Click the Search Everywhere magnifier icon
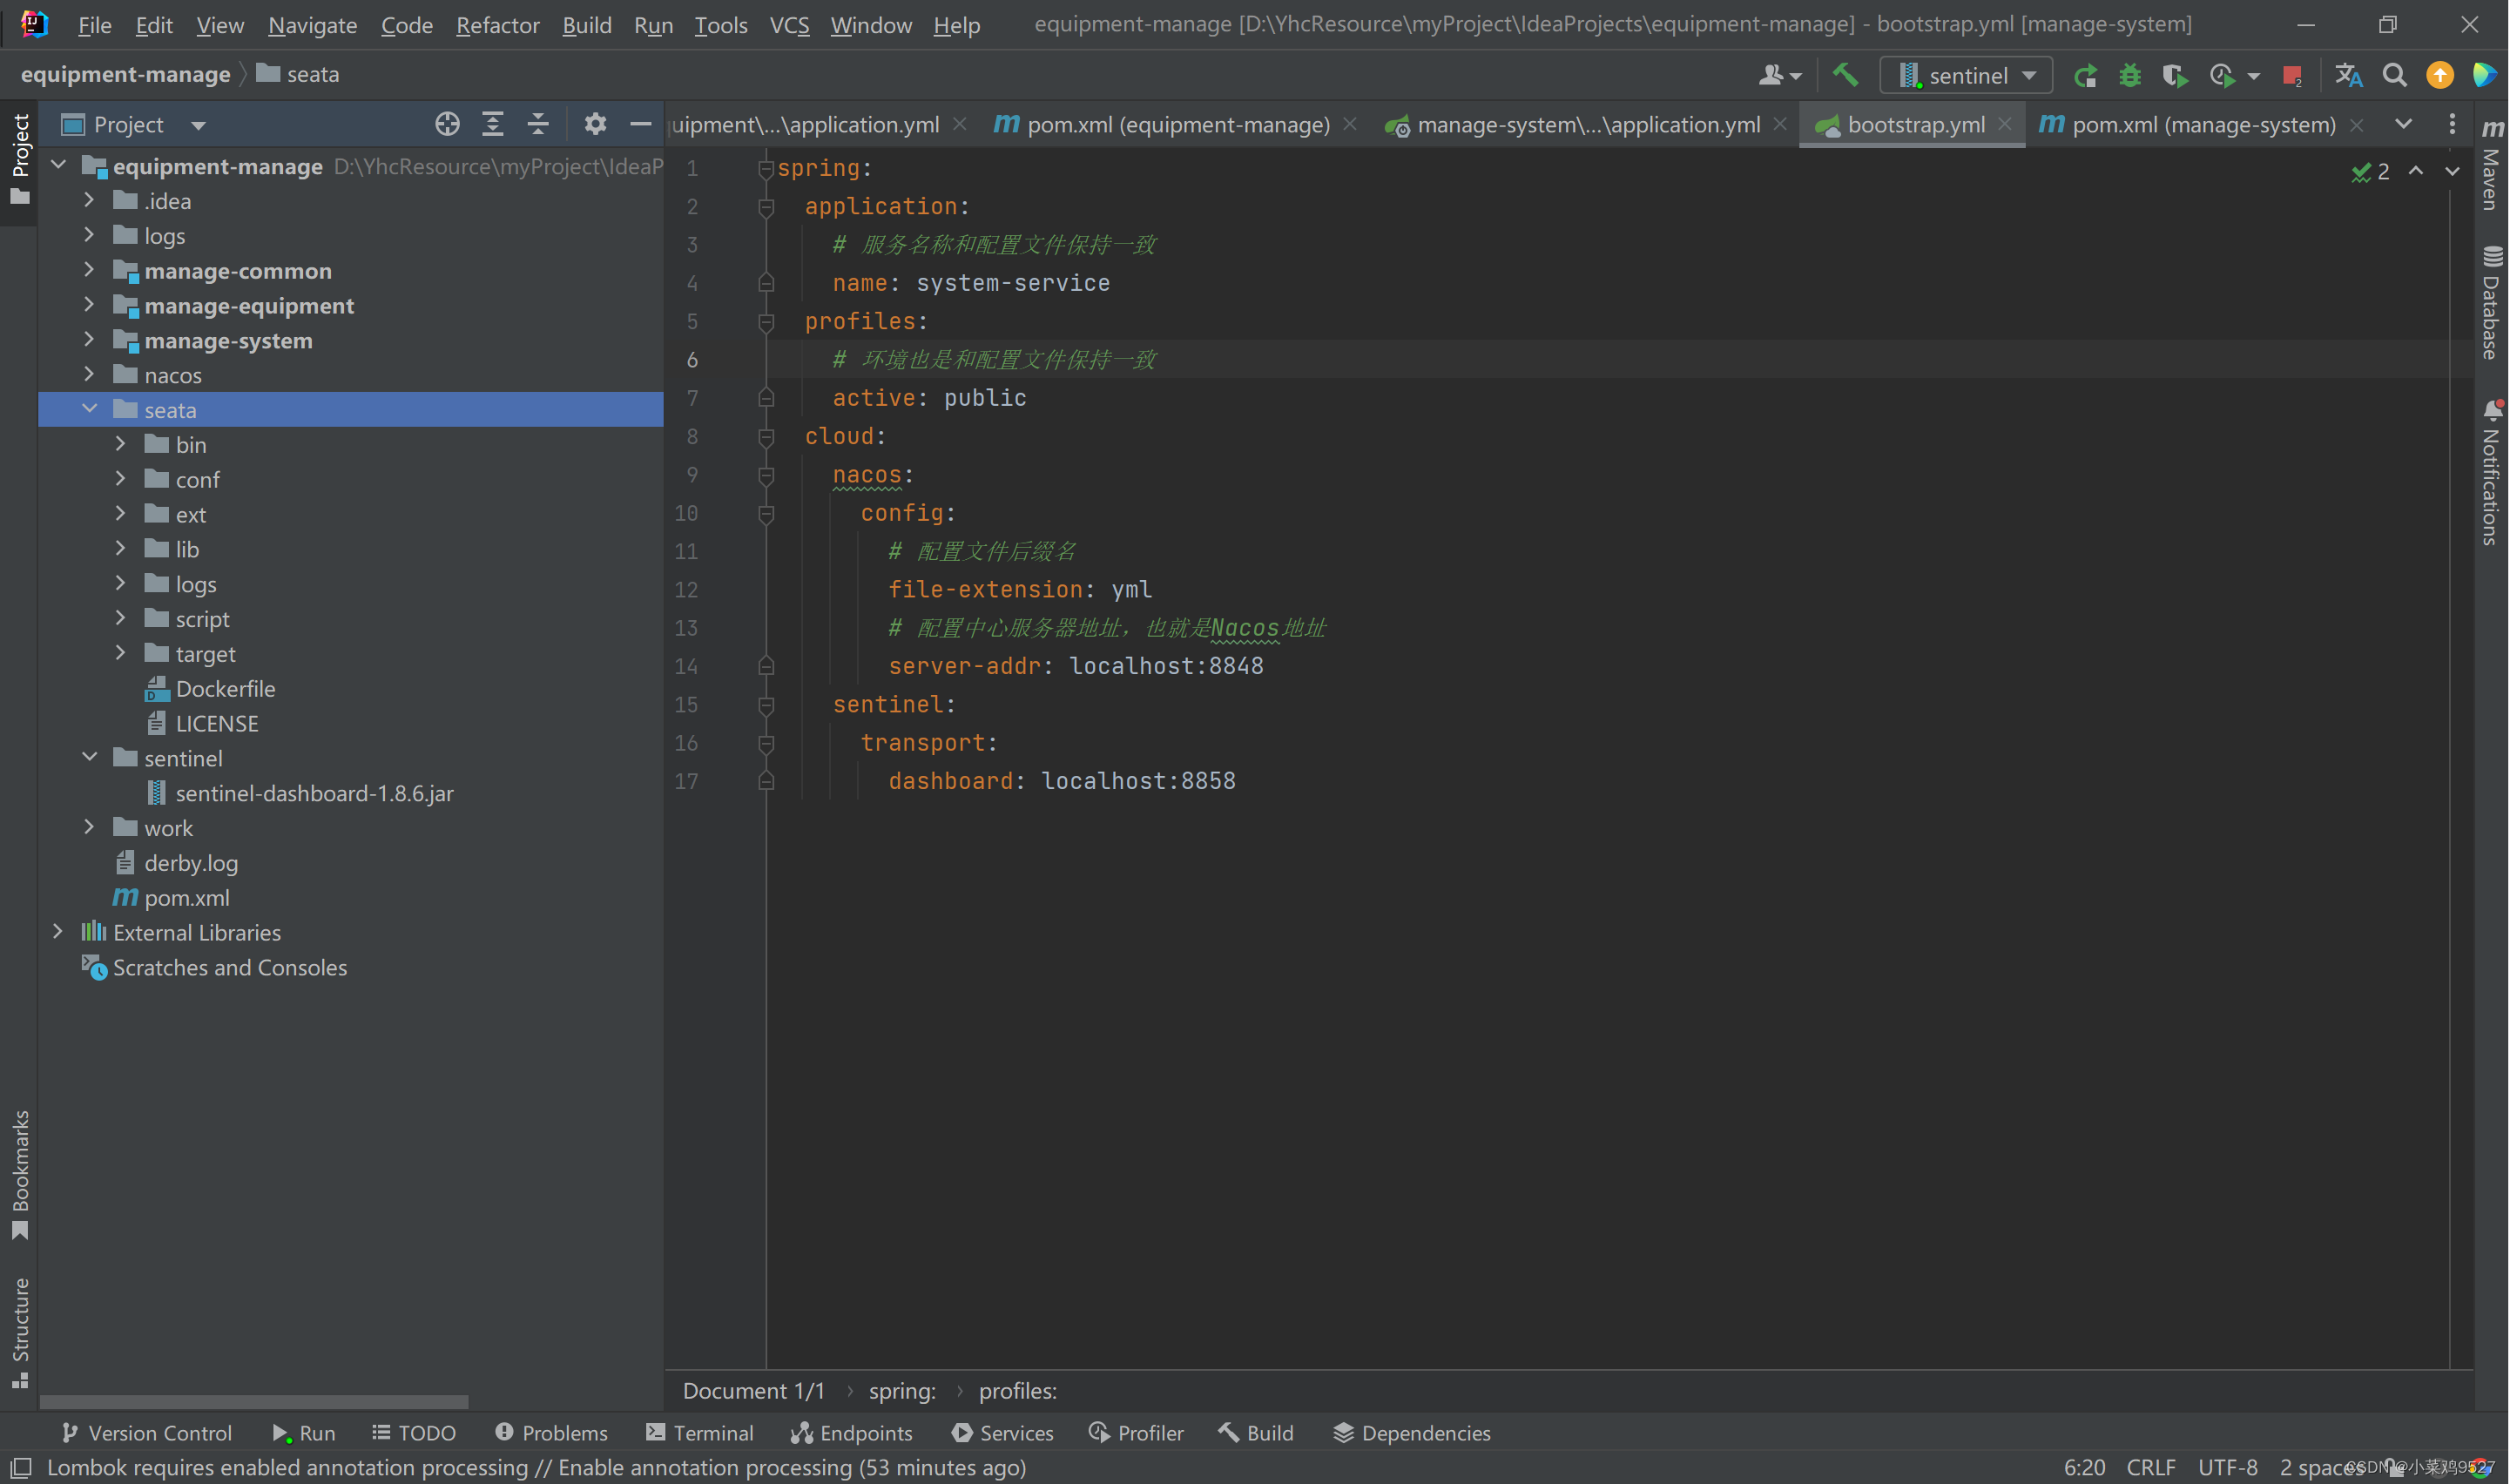Image resolution: width=2510 pixels, height=1484 pixels. coord(2395,74)
